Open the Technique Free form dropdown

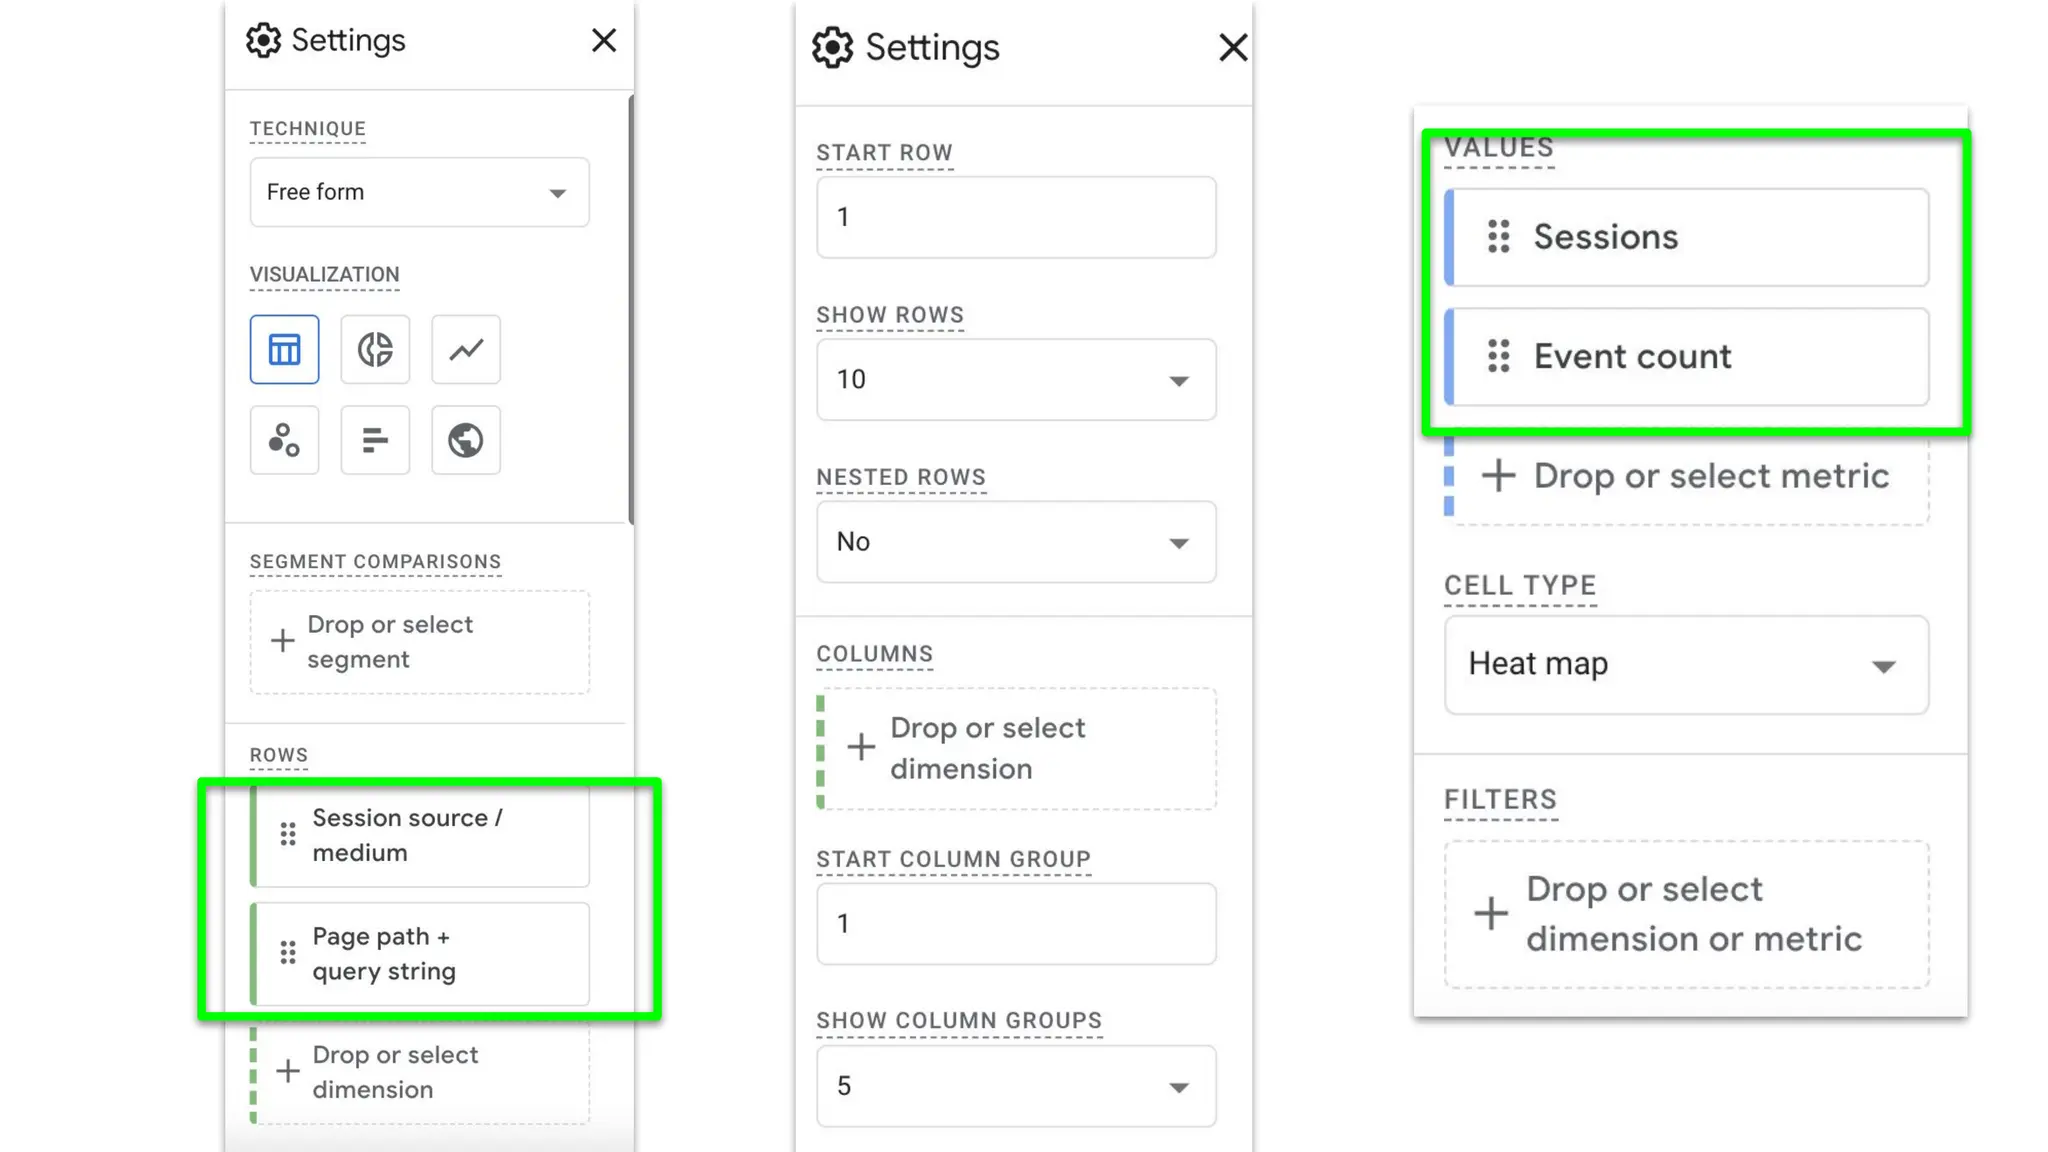pyautogui.click(x=419, y=192)
